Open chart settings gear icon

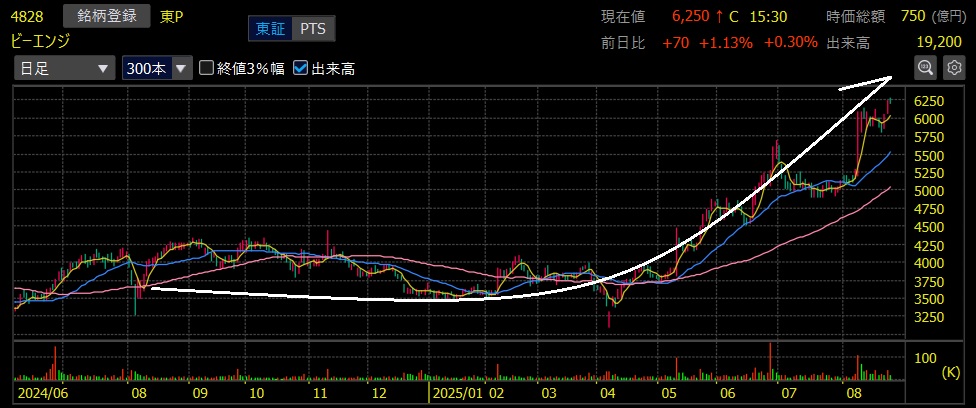(x=953, y=68)
